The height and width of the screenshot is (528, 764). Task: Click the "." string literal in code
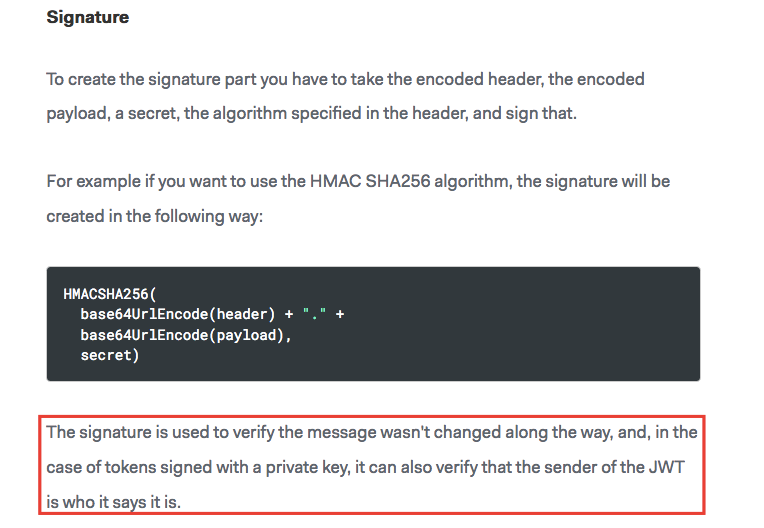pos(317,314)
